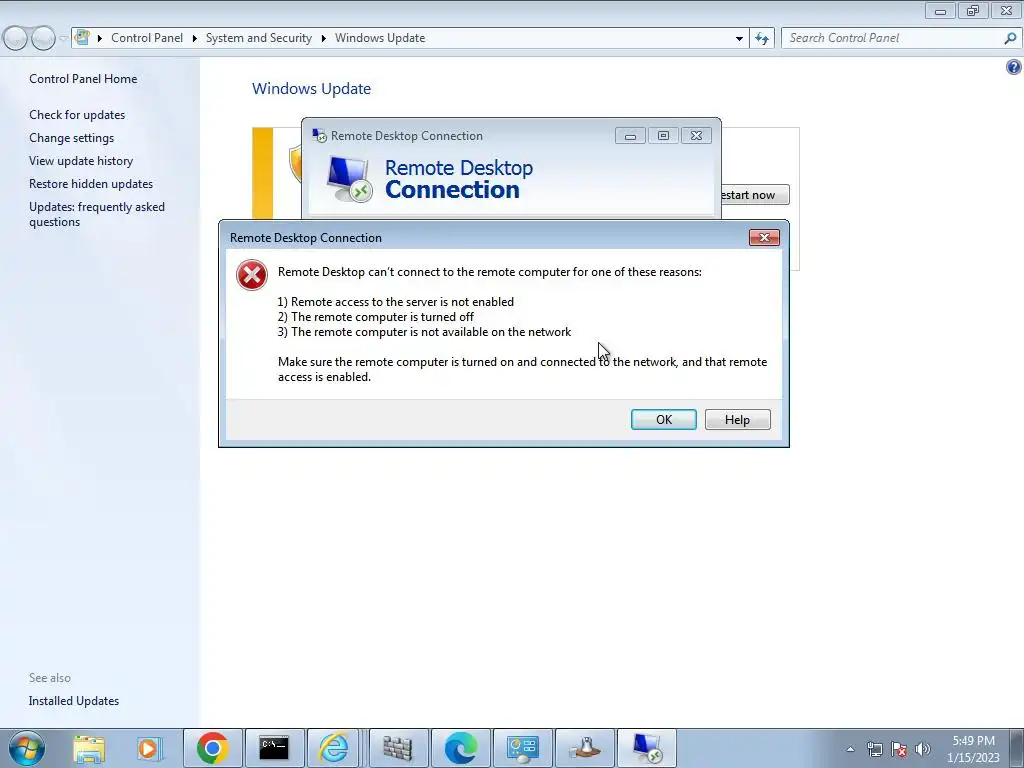
Task: Restore down the Control Panel window
Action: click(973, 10)
